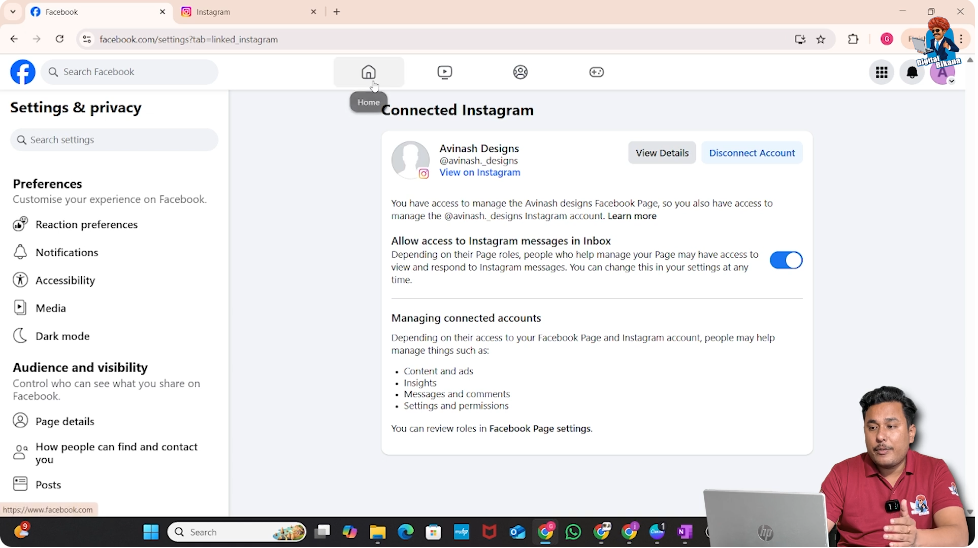Open Microsoft Store from the taskbar

tap(433, 532)
